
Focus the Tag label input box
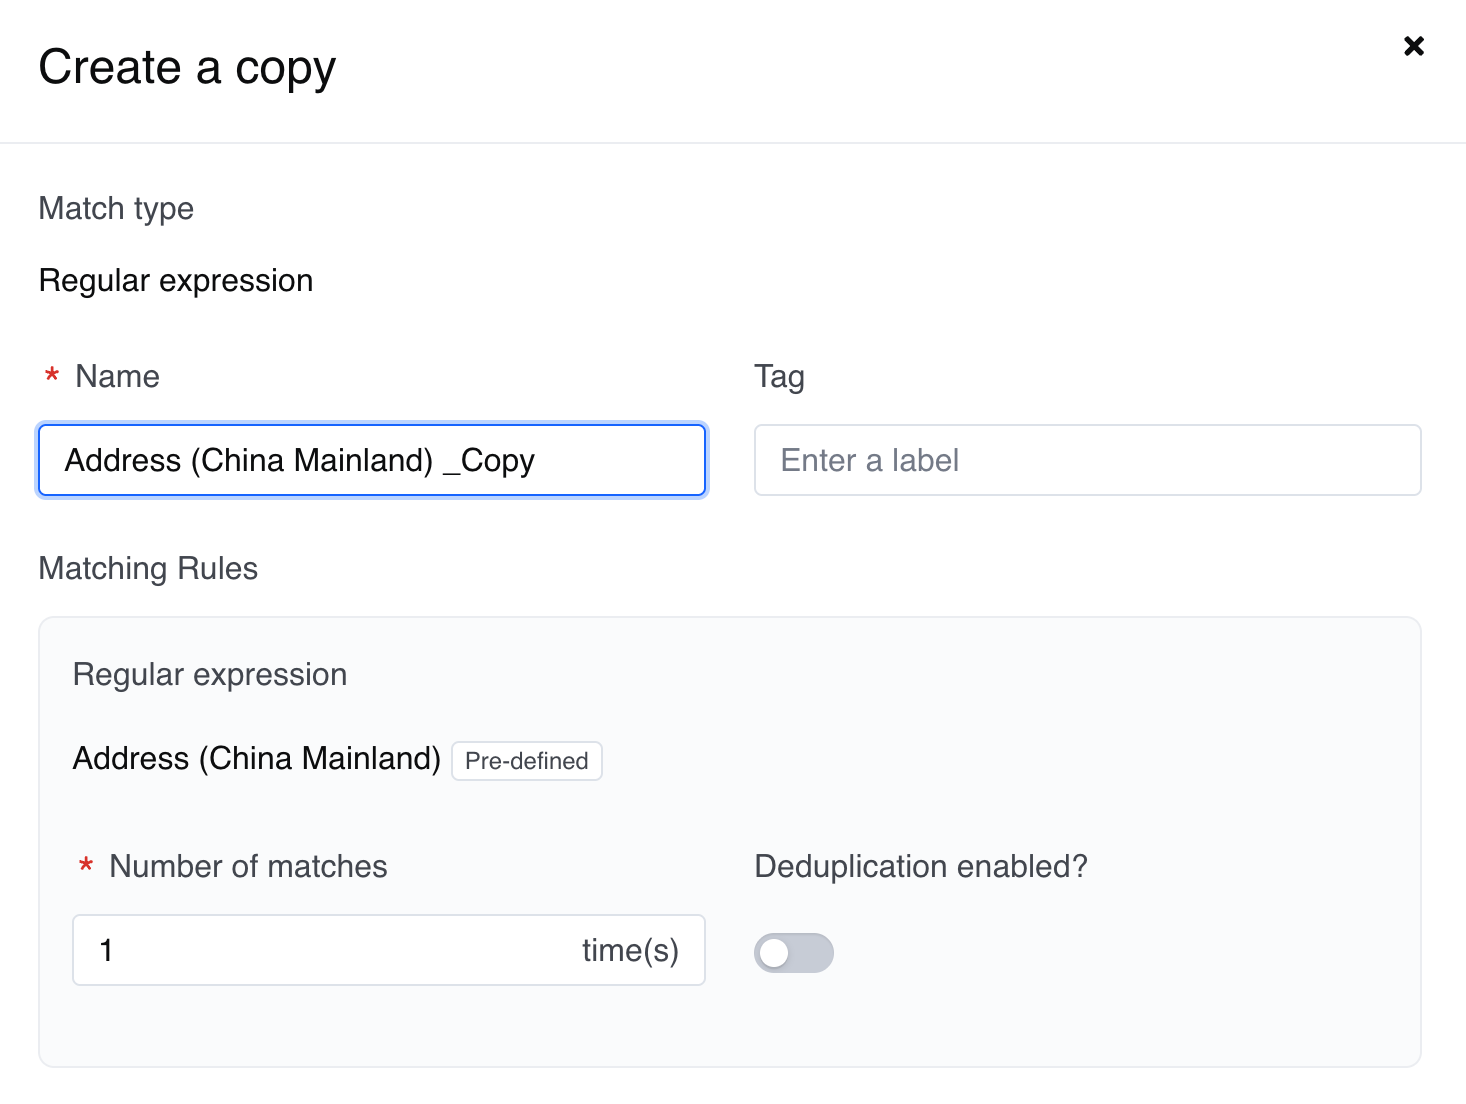(x=1087, y=460)
